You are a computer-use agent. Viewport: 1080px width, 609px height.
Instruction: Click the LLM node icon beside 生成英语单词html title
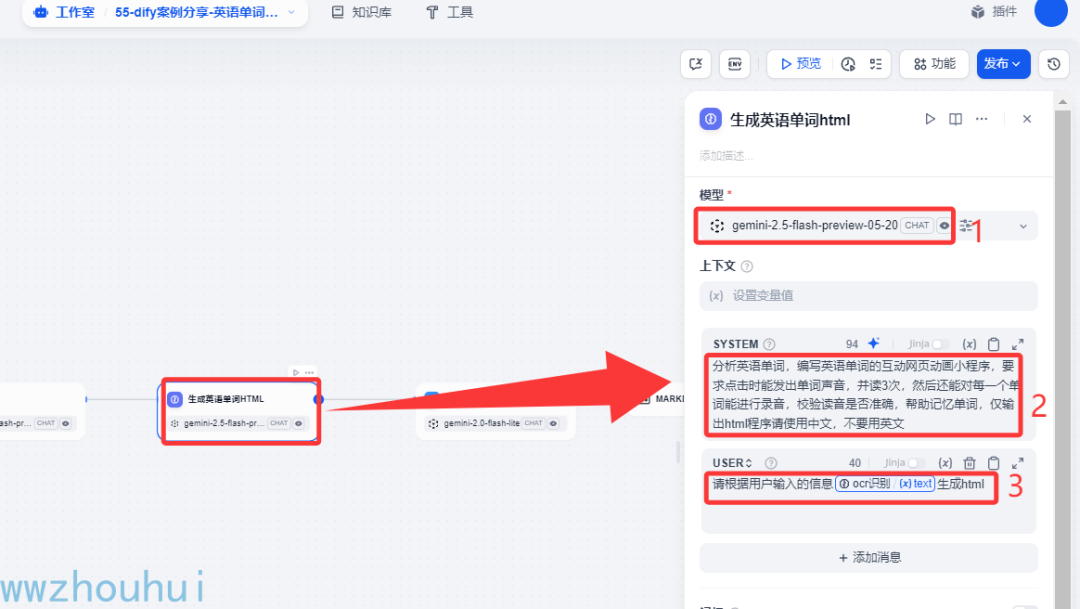[x=711, y=119]
